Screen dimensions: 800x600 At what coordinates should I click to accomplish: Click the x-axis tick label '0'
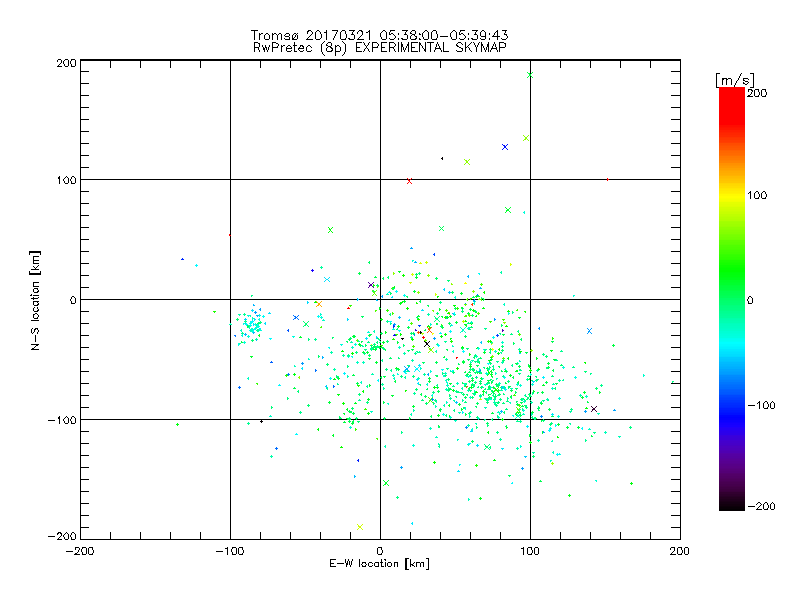click(380, 551)
